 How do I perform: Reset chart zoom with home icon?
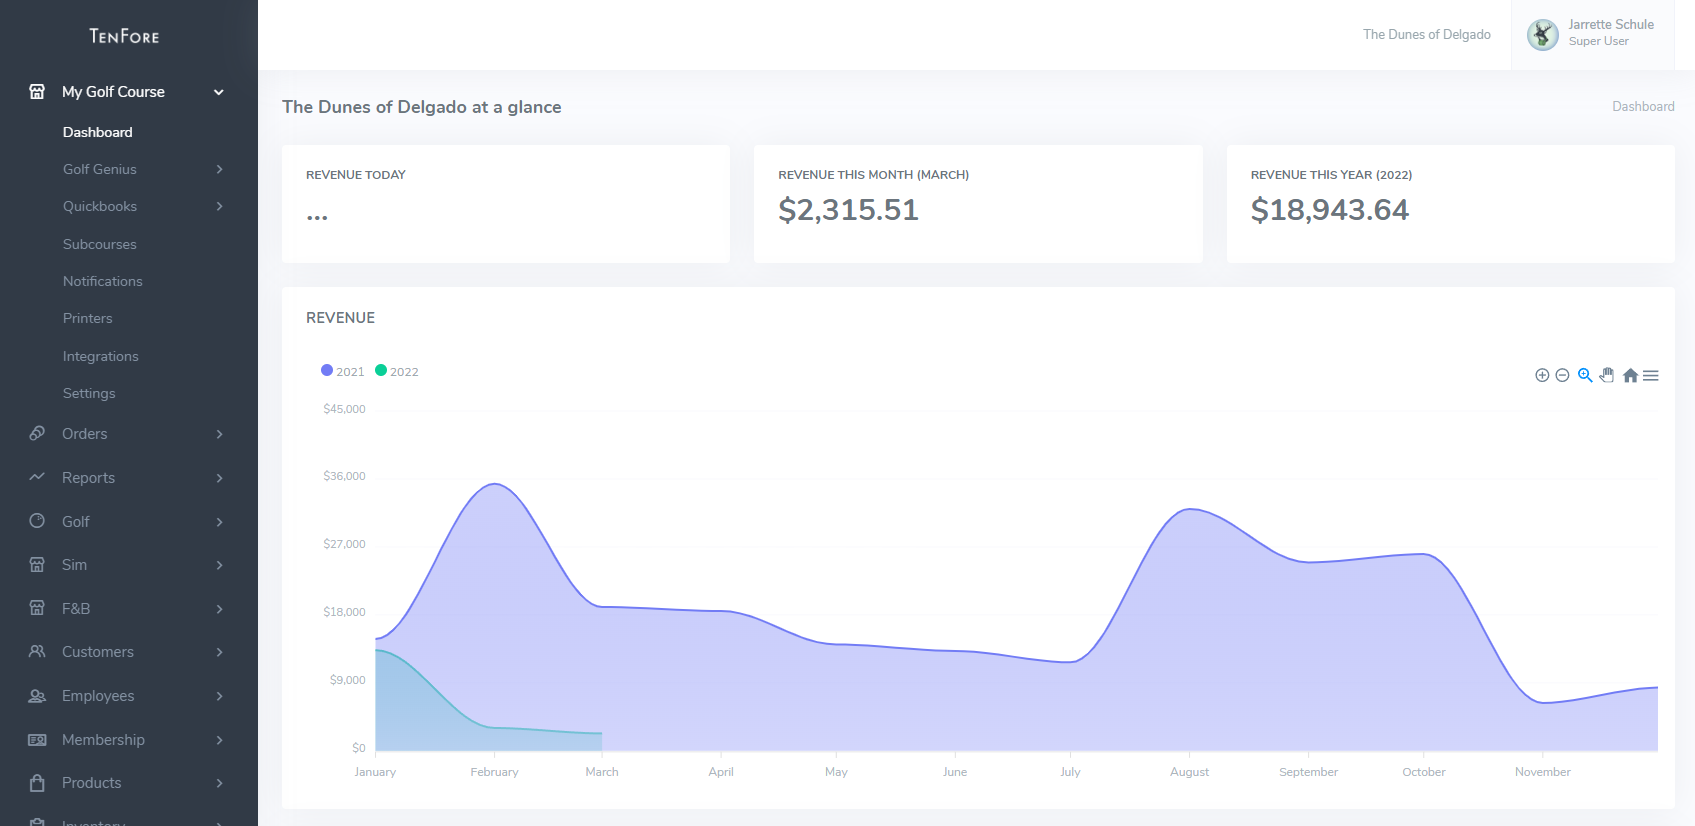point(1630,376)
